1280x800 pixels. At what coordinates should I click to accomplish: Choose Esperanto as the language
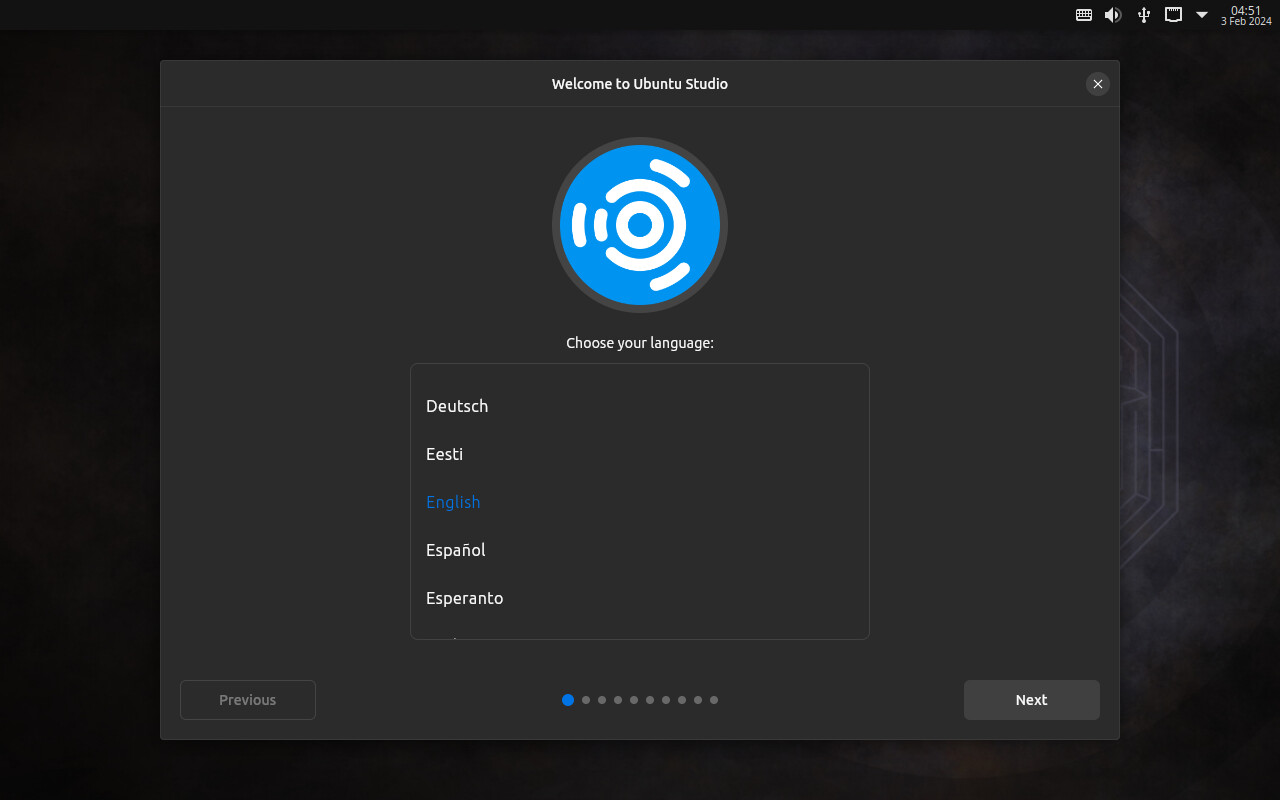464,598
